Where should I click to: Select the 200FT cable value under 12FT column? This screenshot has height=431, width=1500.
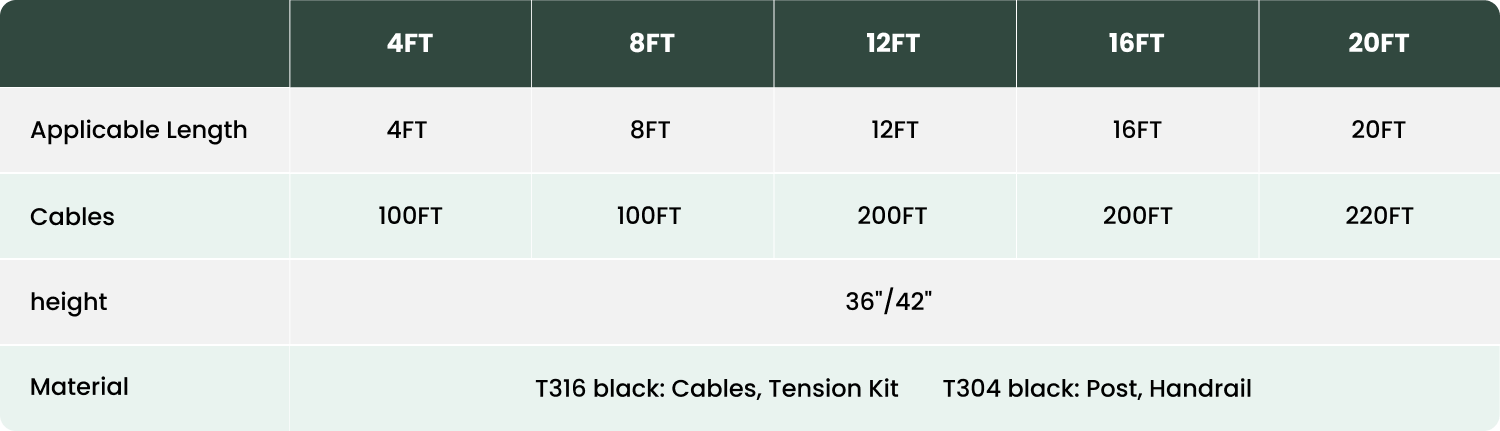pyautogui.click(x=892, y=216)
